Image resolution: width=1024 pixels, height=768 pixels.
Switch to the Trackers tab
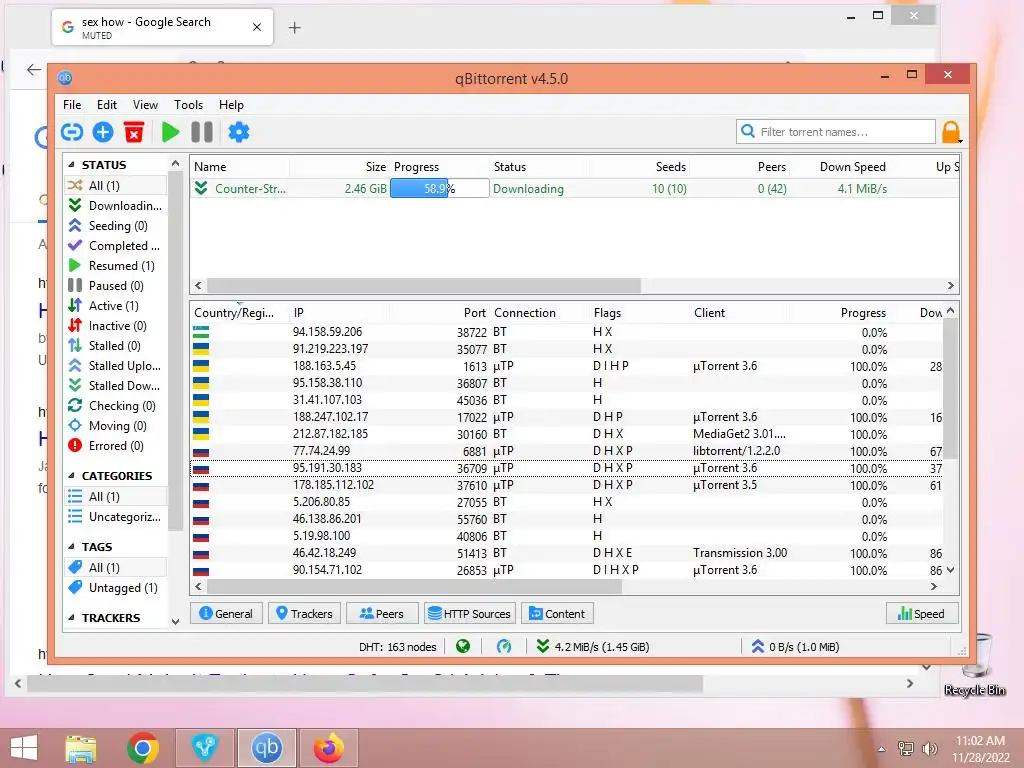[304, 613]
